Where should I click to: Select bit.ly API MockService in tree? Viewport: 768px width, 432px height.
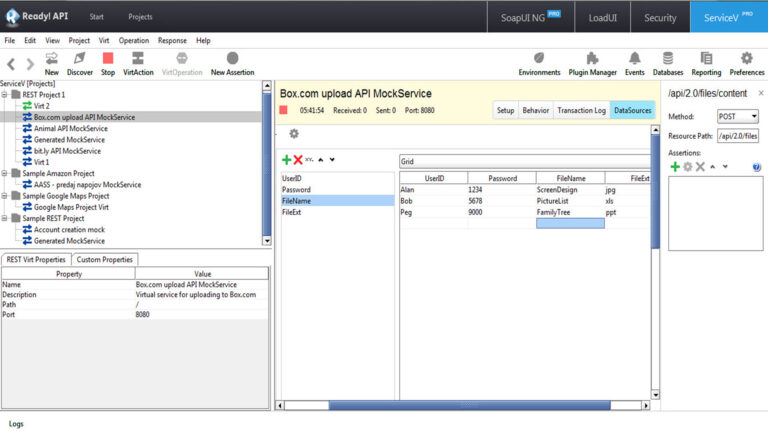point(67,151)
